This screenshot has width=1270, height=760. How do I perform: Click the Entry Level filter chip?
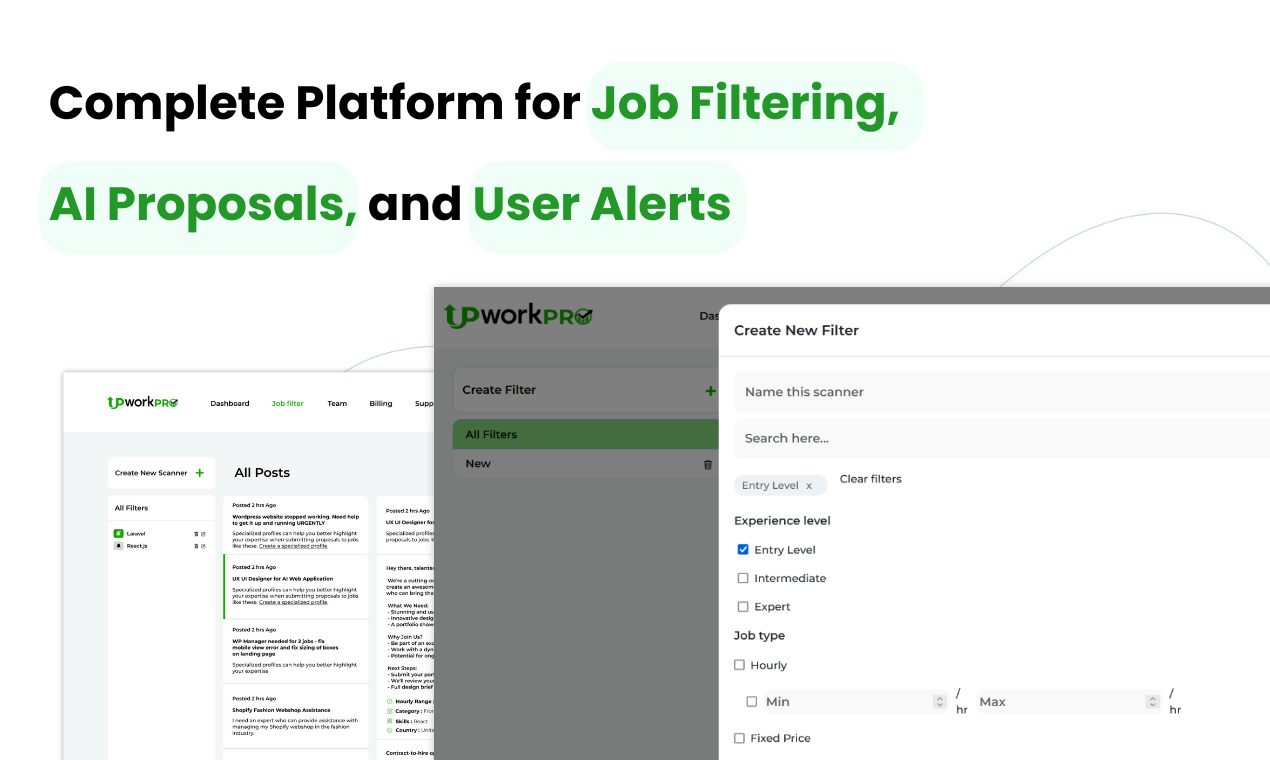781,486
